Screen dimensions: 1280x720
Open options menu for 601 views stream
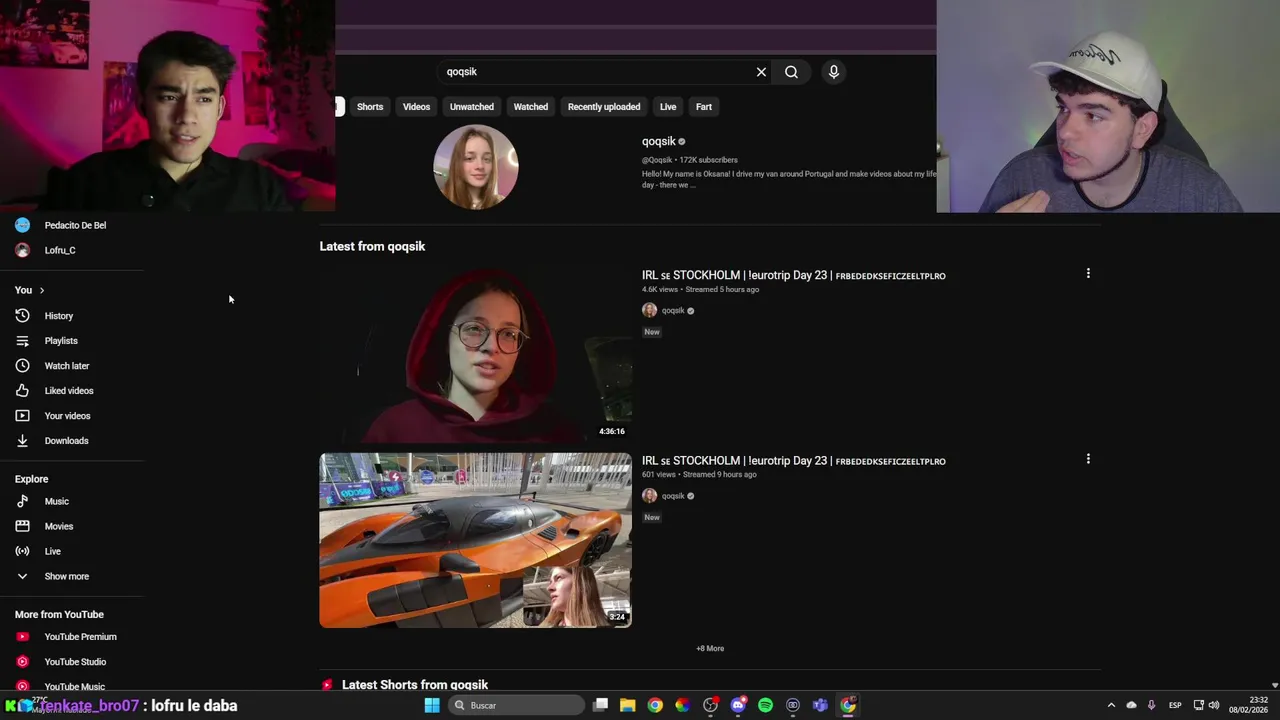(1088, 459)
